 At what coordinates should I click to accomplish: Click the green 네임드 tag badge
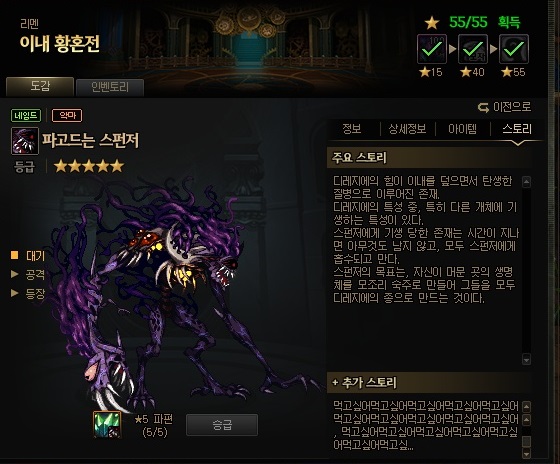coord(26,115)
